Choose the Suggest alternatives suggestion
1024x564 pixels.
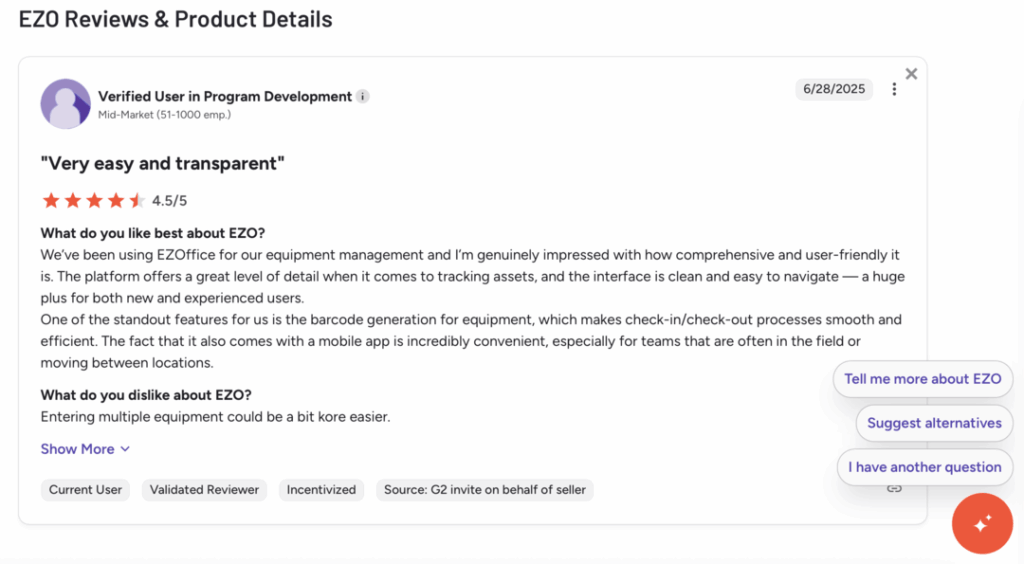click(934, 423)
